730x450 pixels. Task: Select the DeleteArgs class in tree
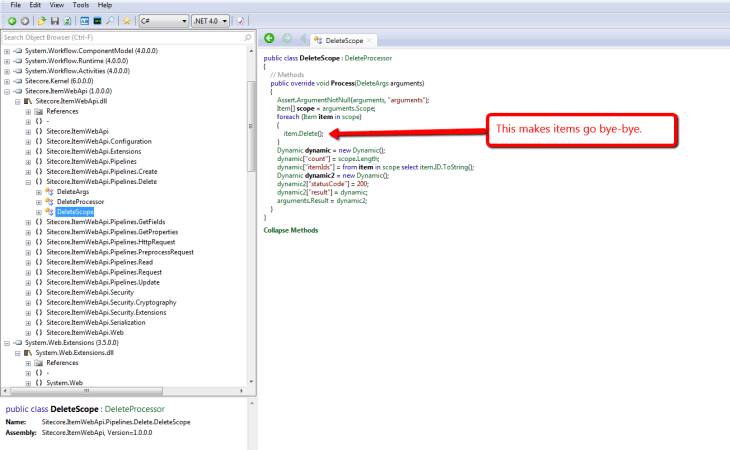[x=73, y=191]
